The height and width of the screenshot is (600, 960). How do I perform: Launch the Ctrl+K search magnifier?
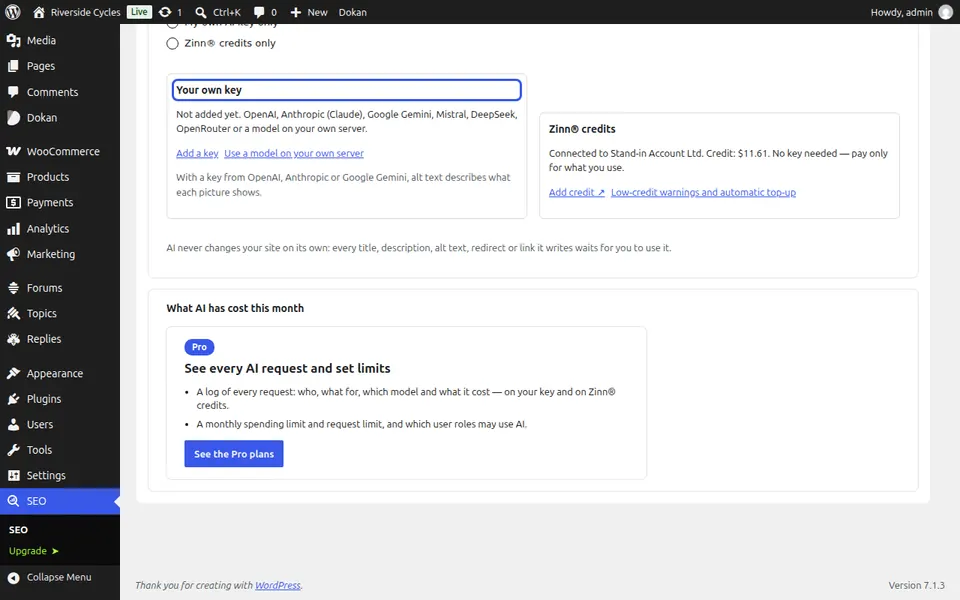[x=200, y=12]
